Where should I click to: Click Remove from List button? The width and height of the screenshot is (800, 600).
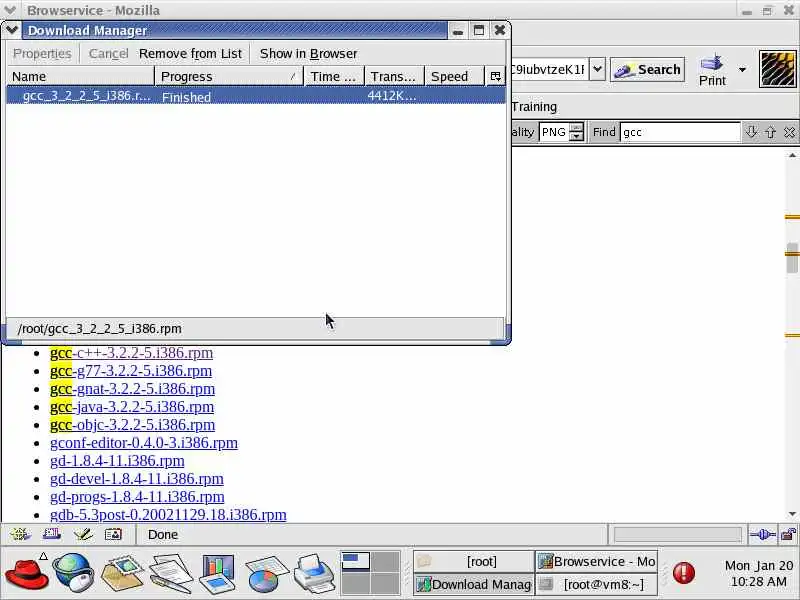190,54
